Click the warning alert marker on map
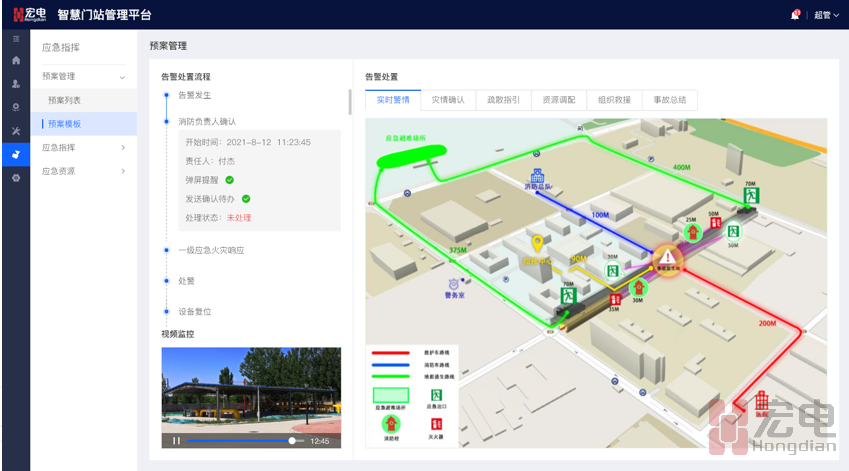Image resolution: width=849 pixels, height=471 pixels. (665, 259)
